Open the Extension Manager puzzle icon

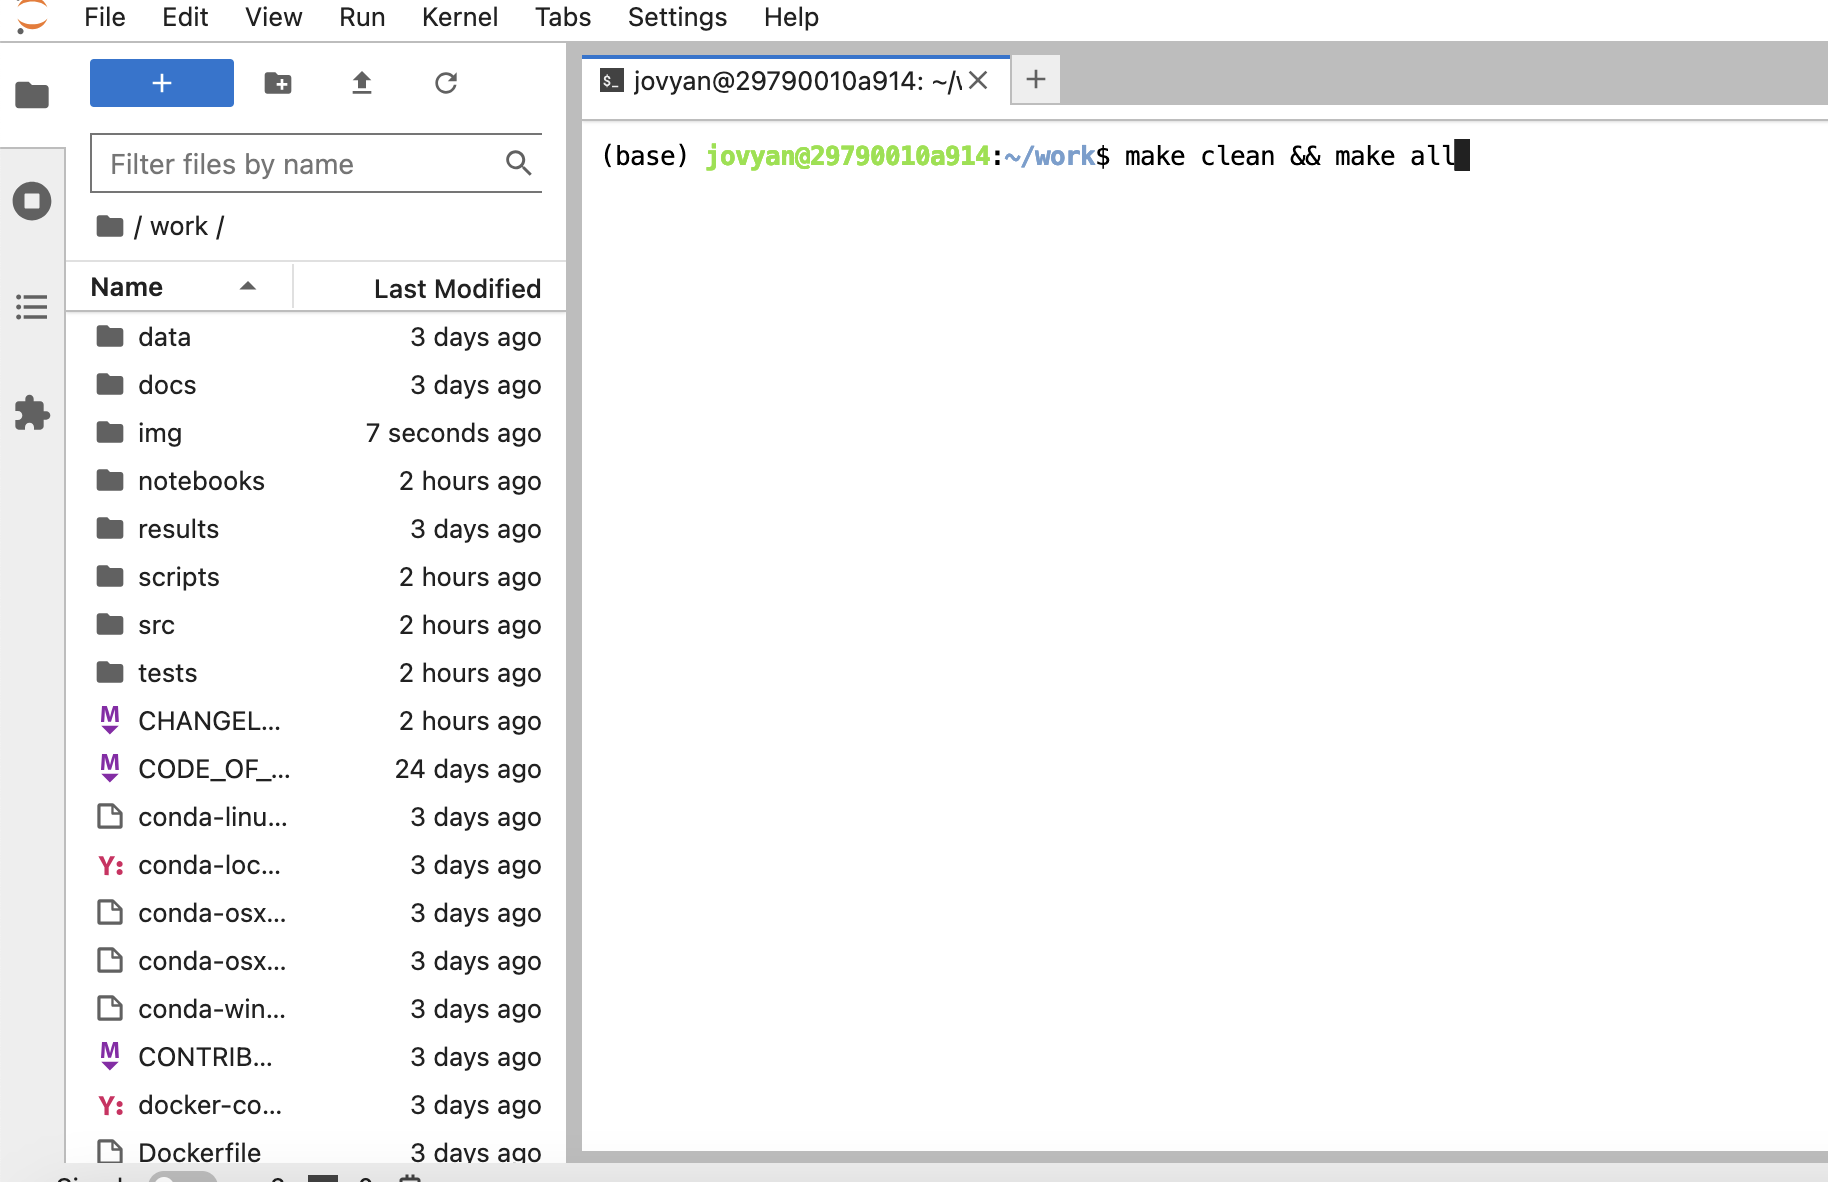pyautogui.click(x=32, y=413)
